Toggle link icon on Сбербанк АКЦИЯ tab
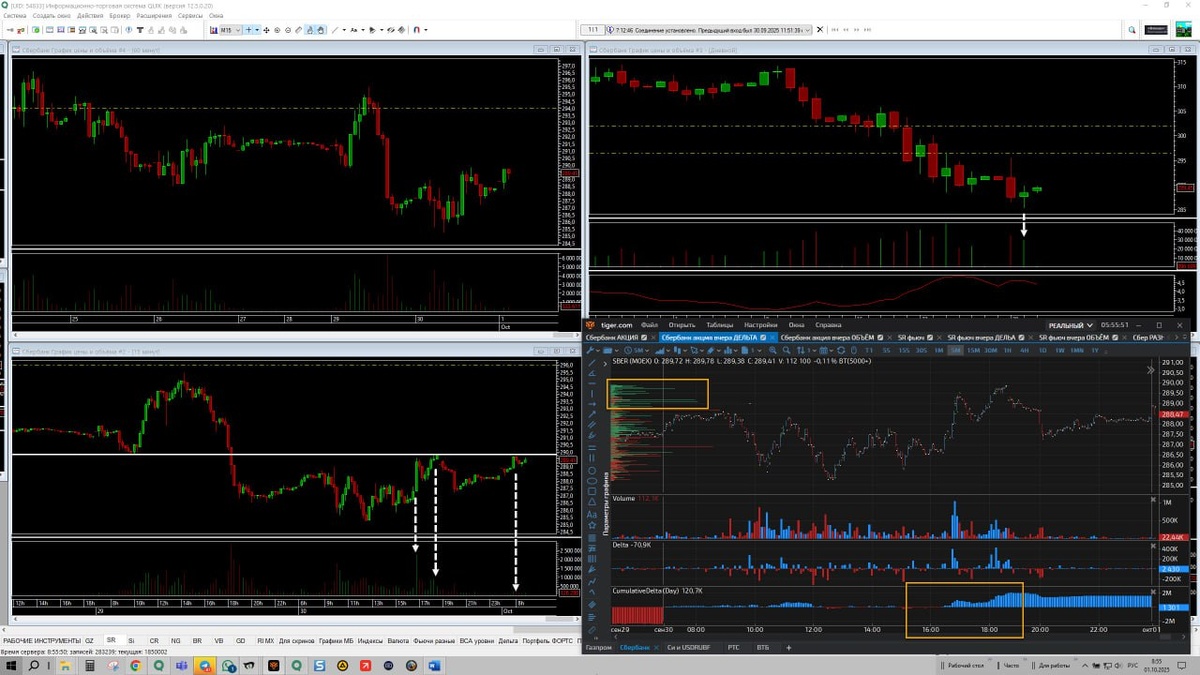This screenshot has height=675, width=1200. tap(644, 337)
